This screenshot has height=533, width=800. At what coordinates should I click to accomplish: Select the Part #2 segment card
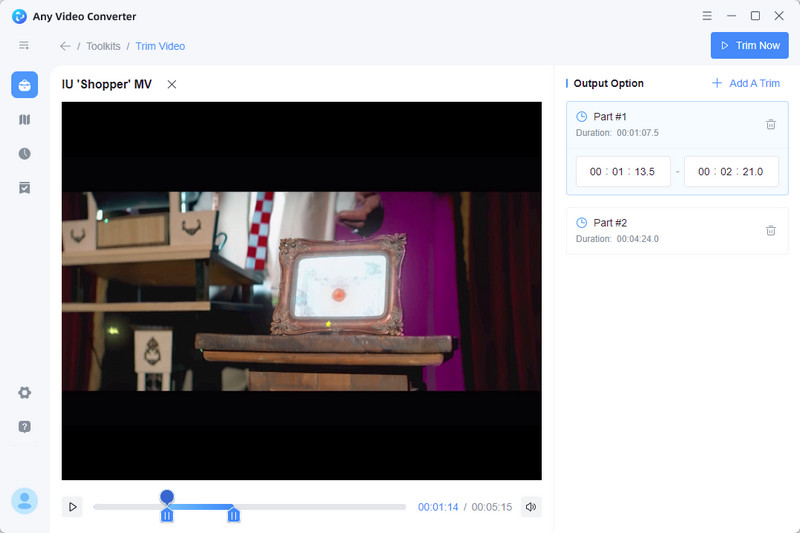pos(677,231)
